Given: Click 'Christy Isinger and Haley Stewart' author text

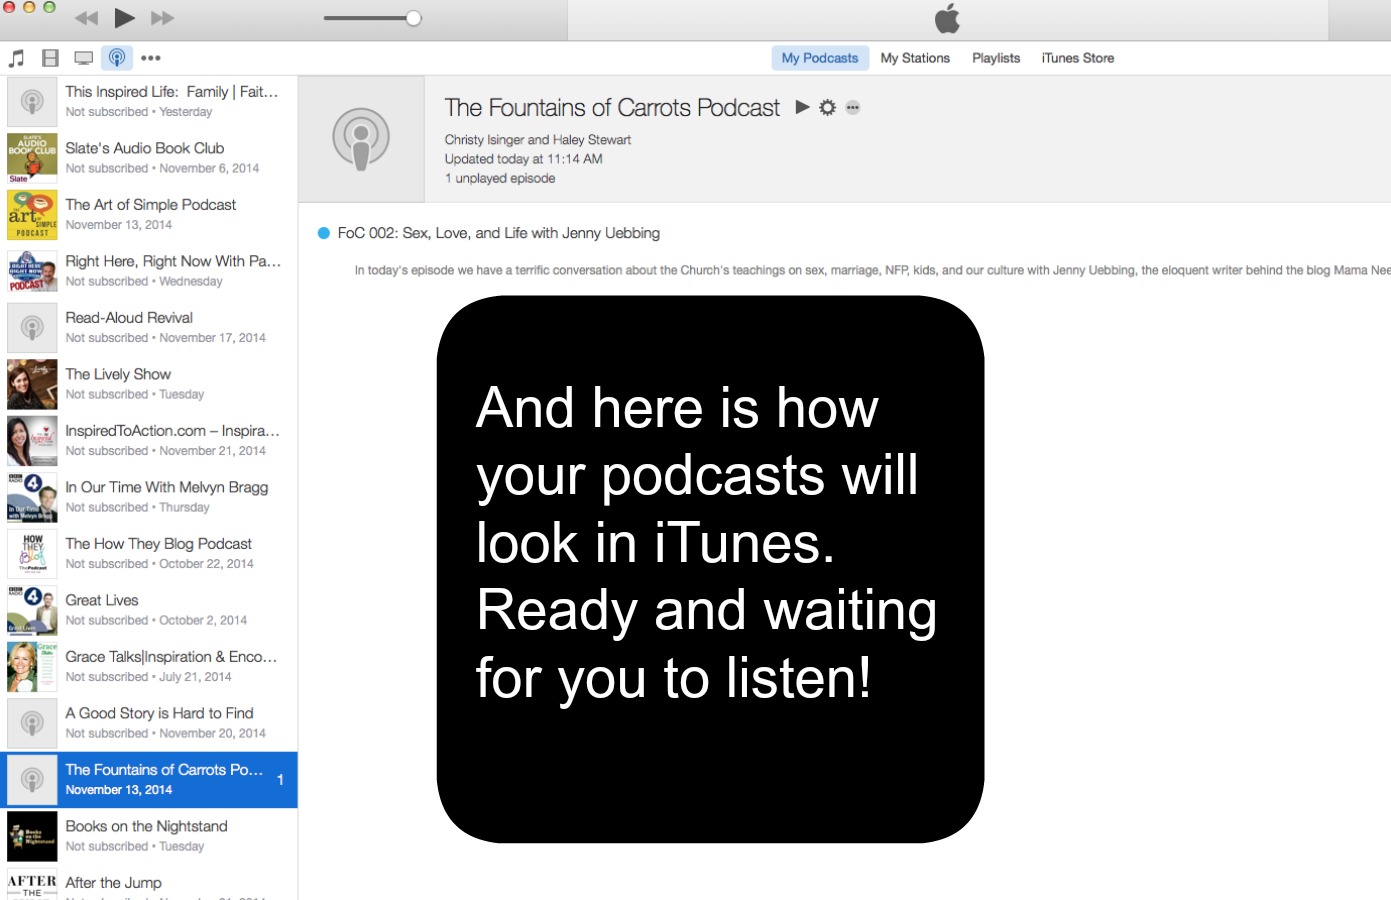Looking at the screenshot, I should pyautogui.click(x=538, y=140).
